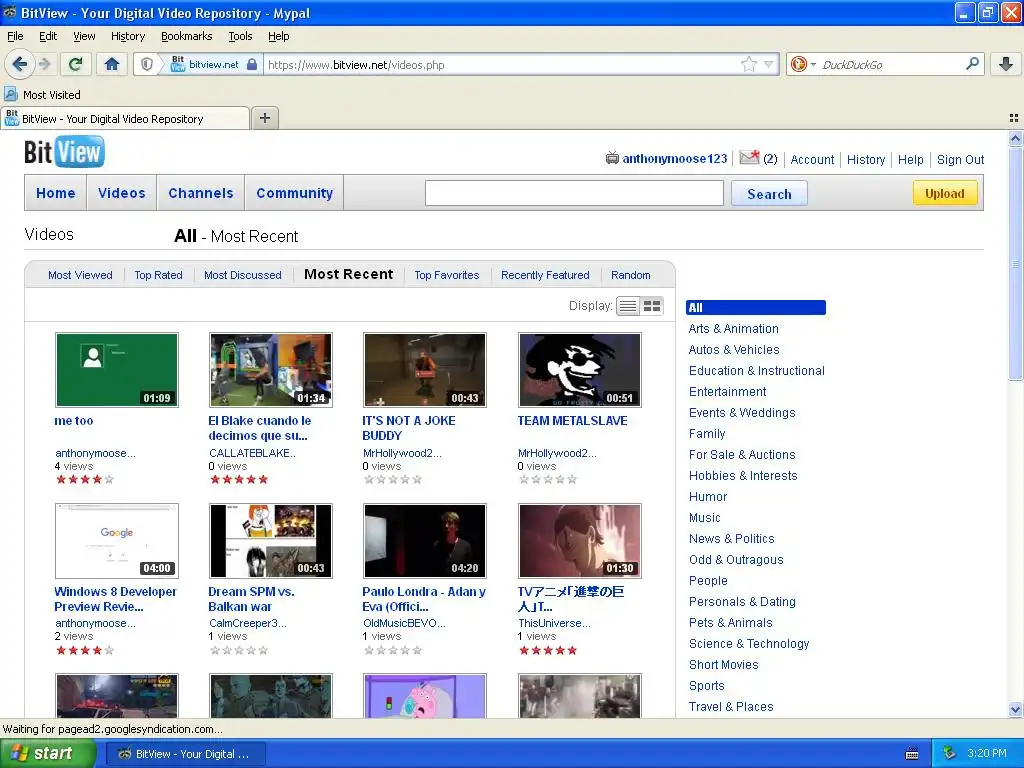Click the BitView taskbar window button
The height and width of the screenshot is (768, 1024).
(x=185, y=754)
